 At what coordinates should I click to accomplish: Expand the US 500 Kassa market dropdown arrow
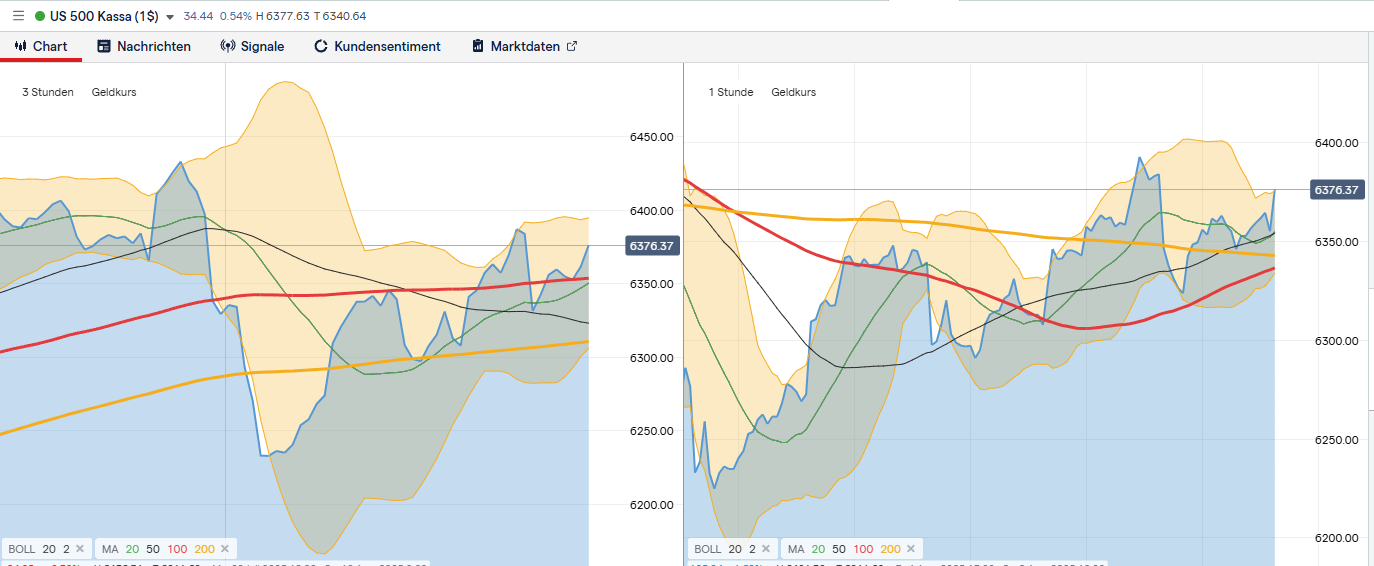(170, 17)
